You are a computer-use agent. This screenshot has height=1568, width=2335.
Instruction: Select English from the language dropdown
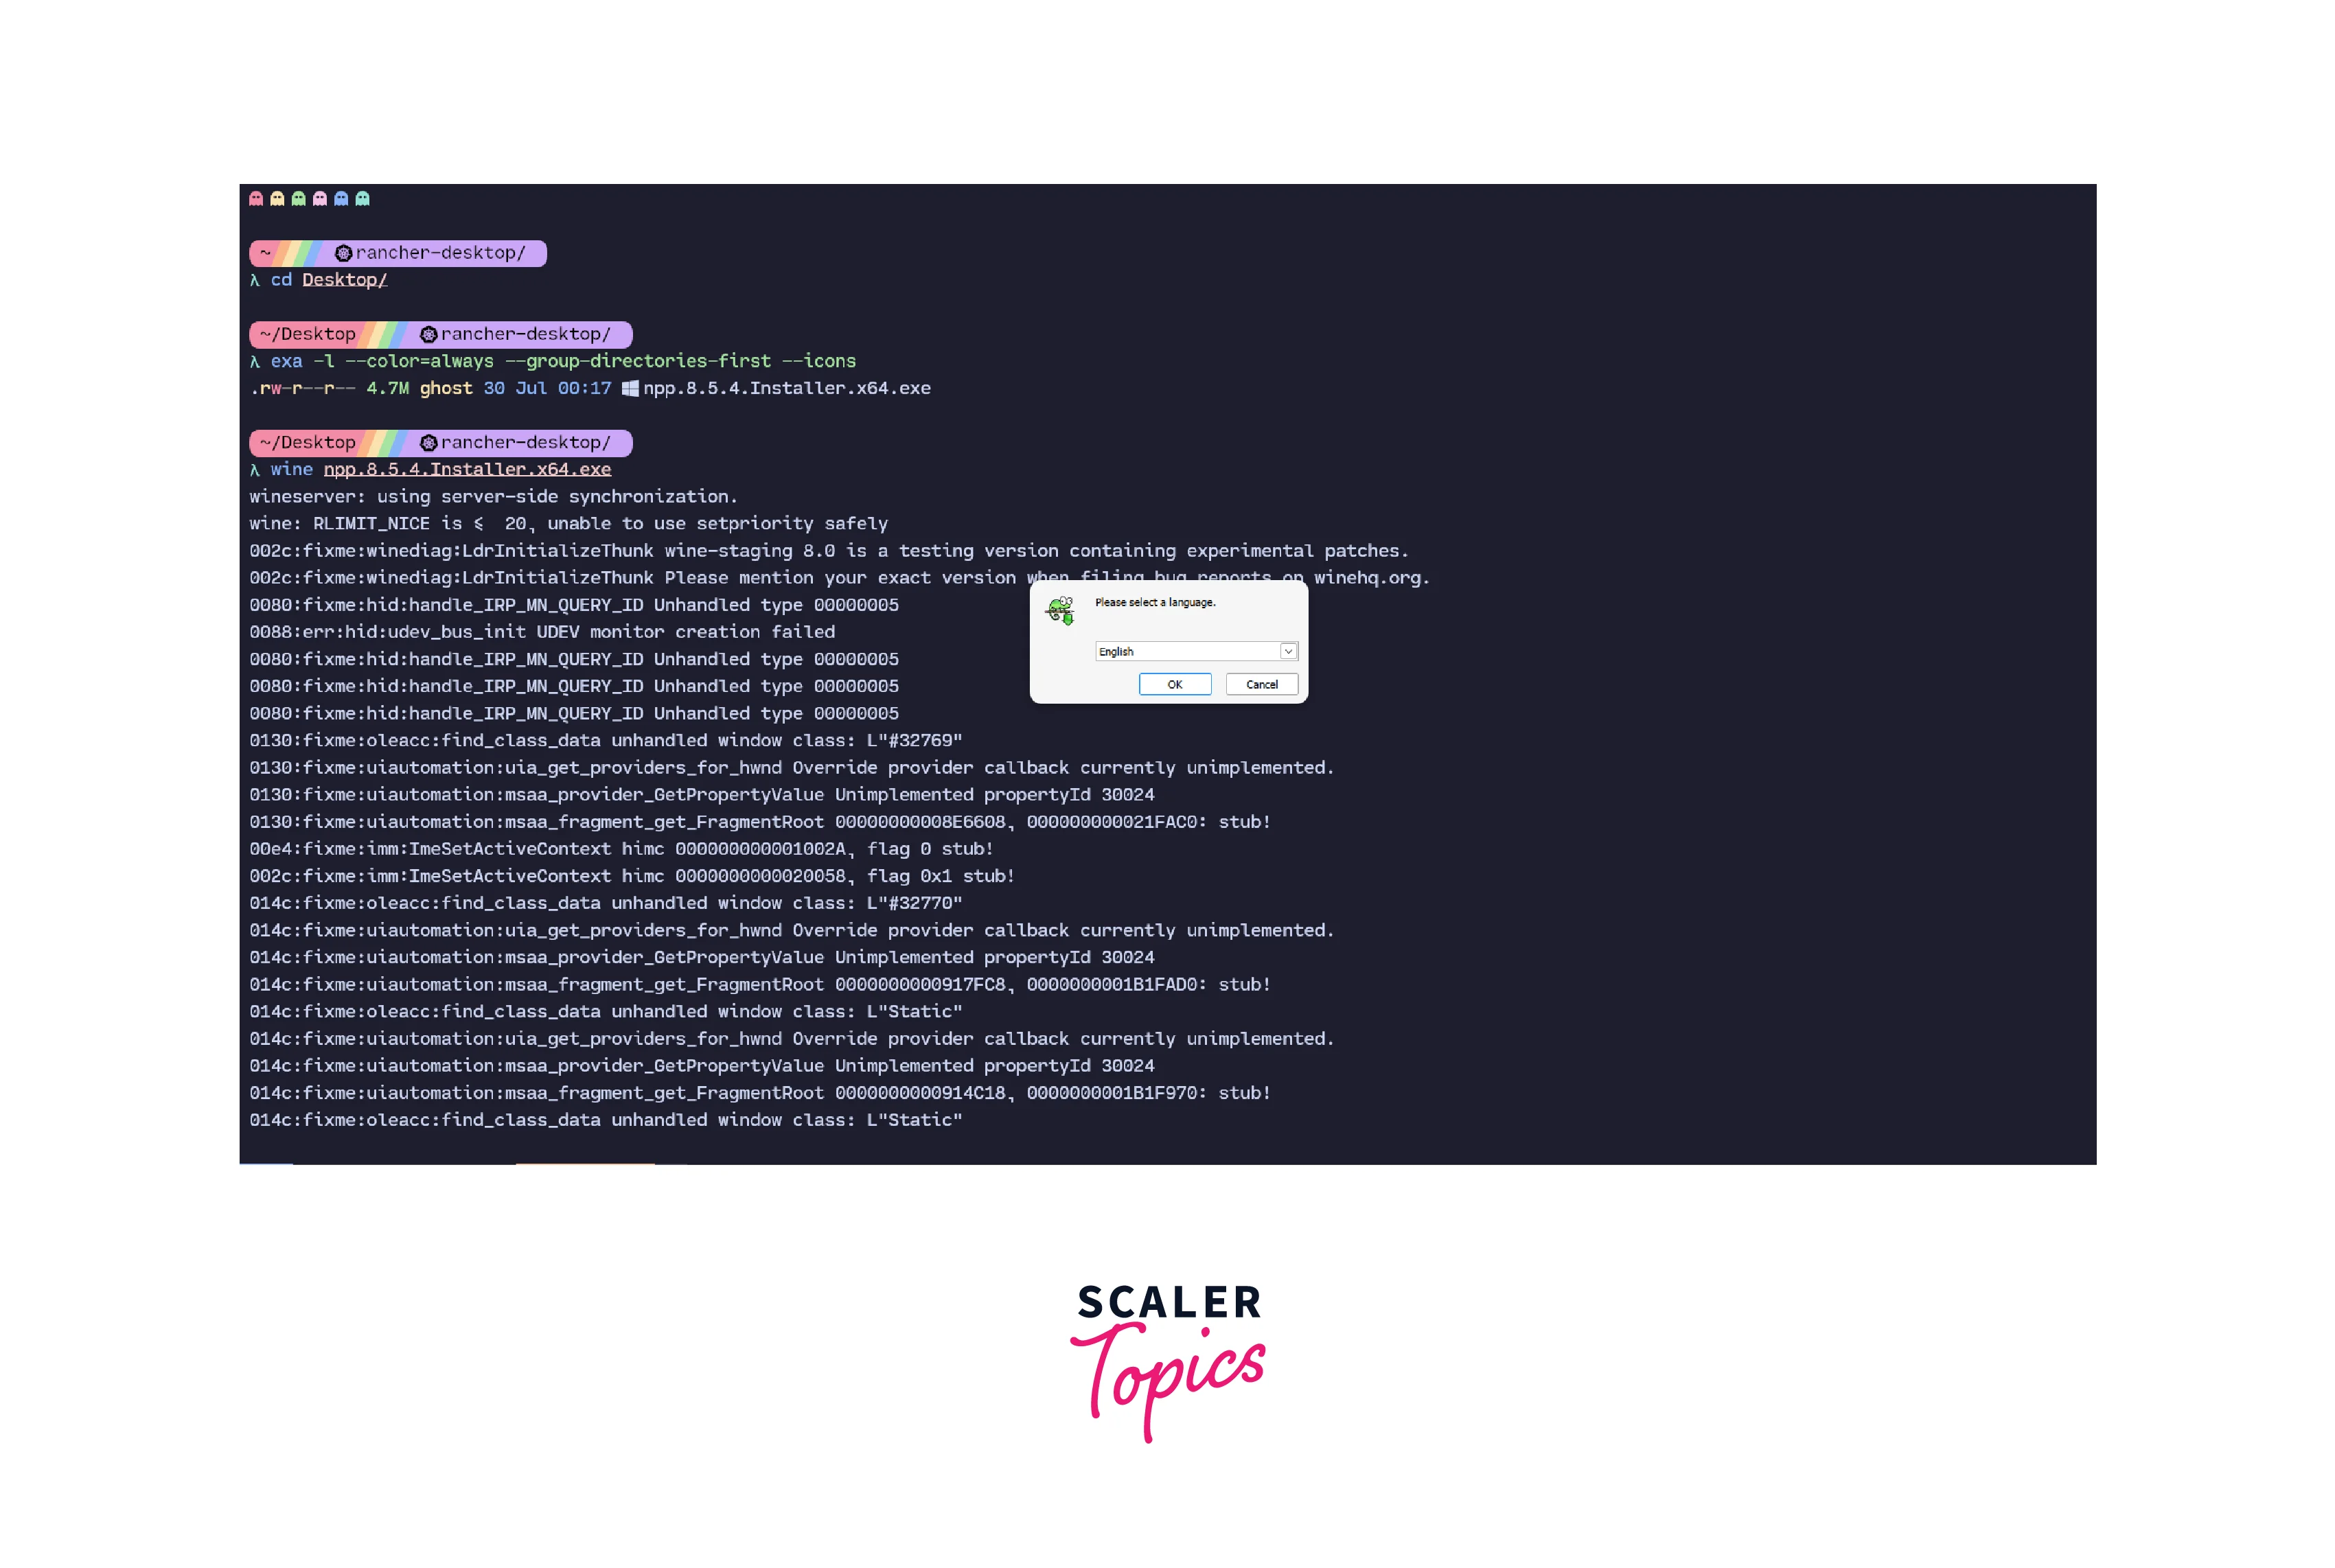click(x=1190, y=649)
